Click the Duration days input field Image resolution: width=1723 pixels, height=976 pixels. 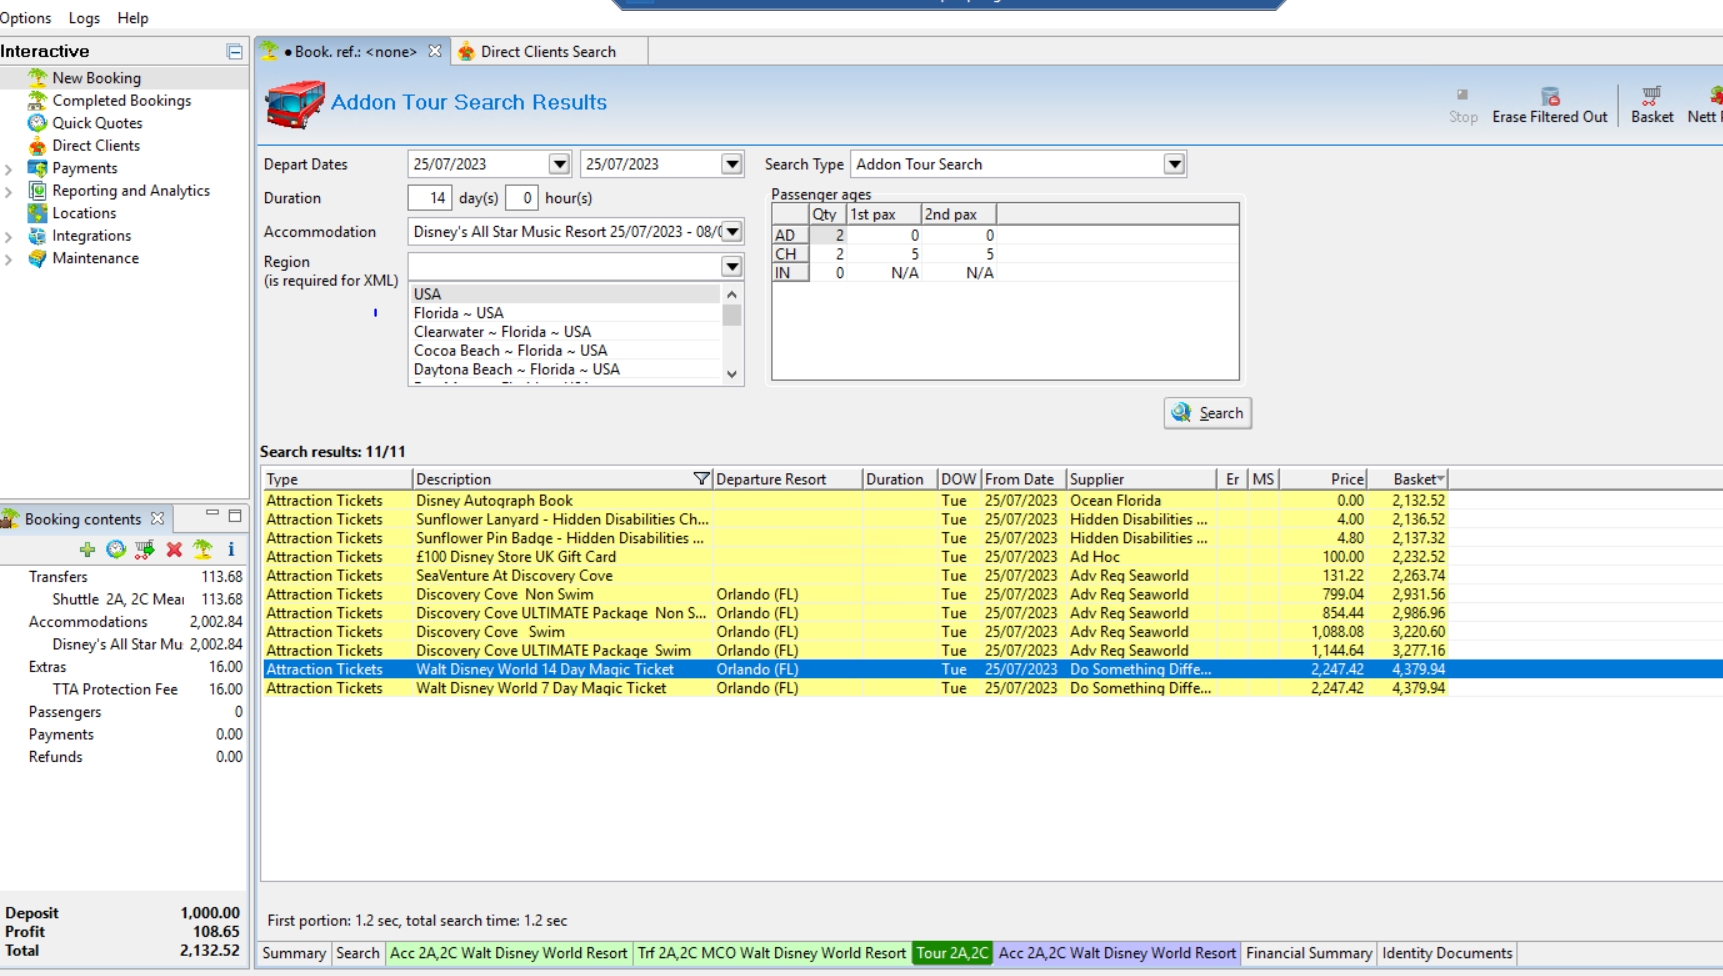coord(430,198)
